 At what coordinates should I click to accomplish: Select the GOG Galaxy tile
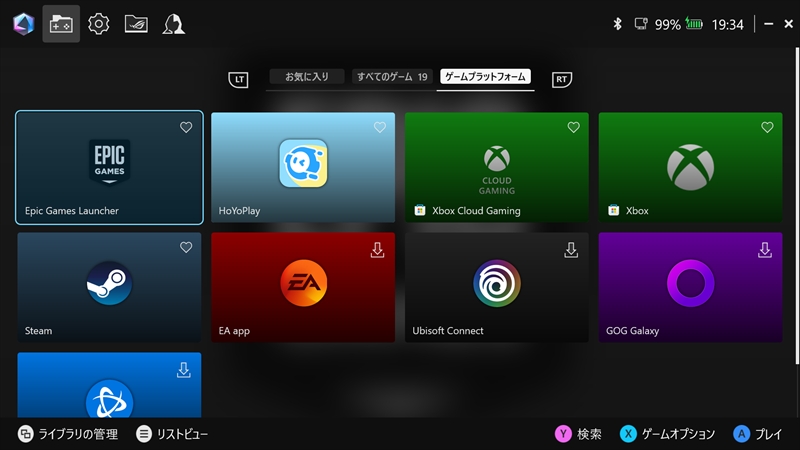690,287
